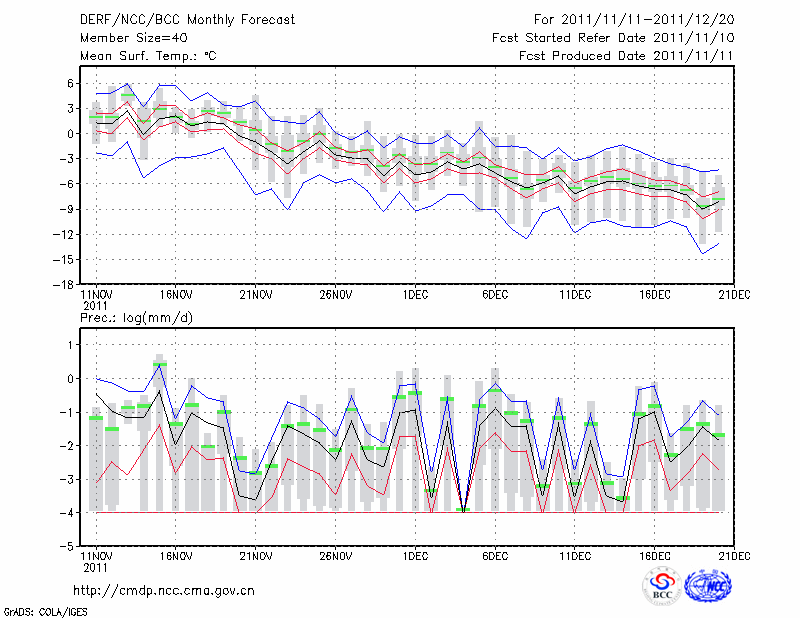Image resolution: width=800 pixels, height=618 pixels.
Task: Click 21NOV on the precipitation chart axis
Action: tap(256, 555)
